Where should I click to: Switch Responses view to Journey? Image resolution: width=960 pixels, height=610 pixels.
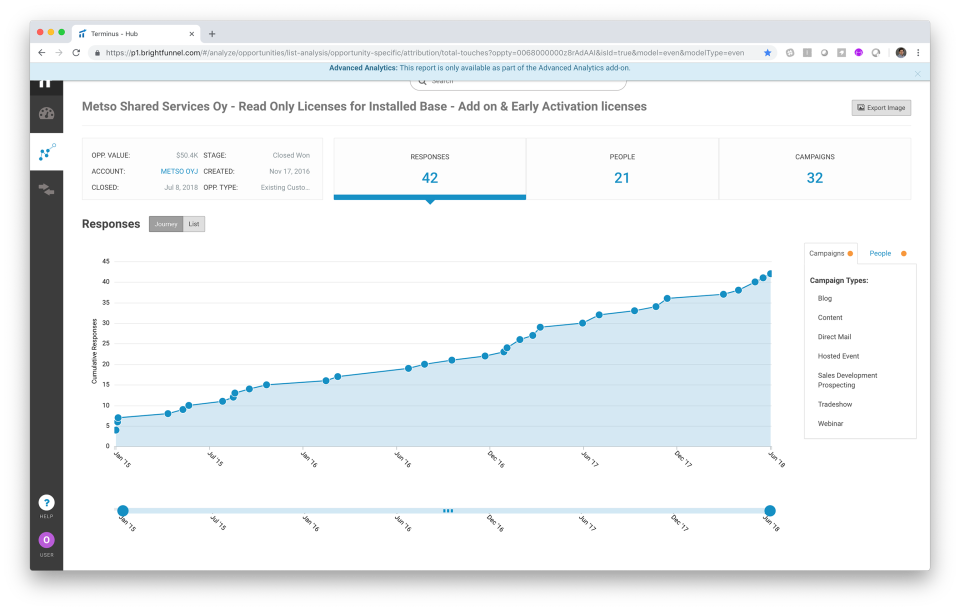click(x=166, y=224)
